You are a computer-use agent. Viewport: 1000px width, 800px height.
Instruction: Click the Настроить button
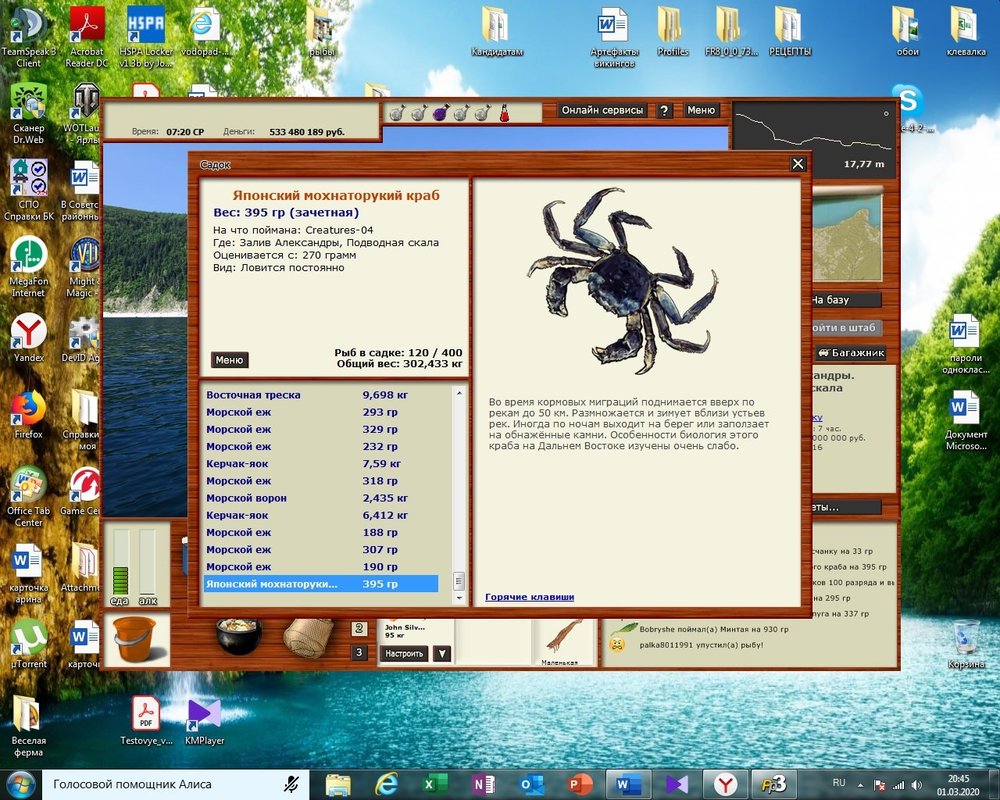click(x=404, y=654)
